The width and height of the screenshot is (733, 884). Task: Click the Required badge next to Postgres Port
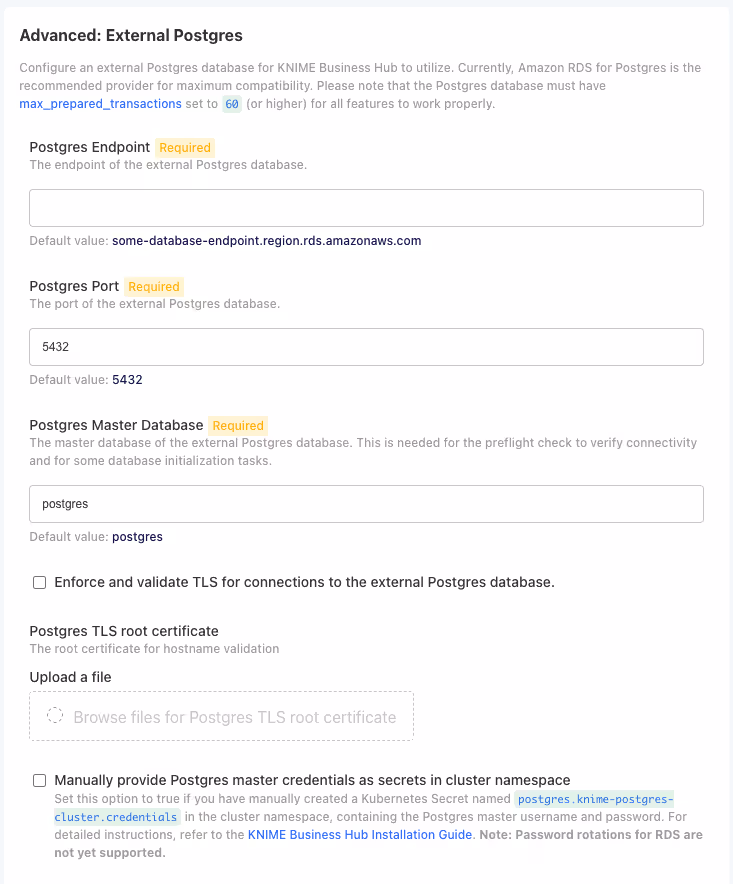[153, 286]
